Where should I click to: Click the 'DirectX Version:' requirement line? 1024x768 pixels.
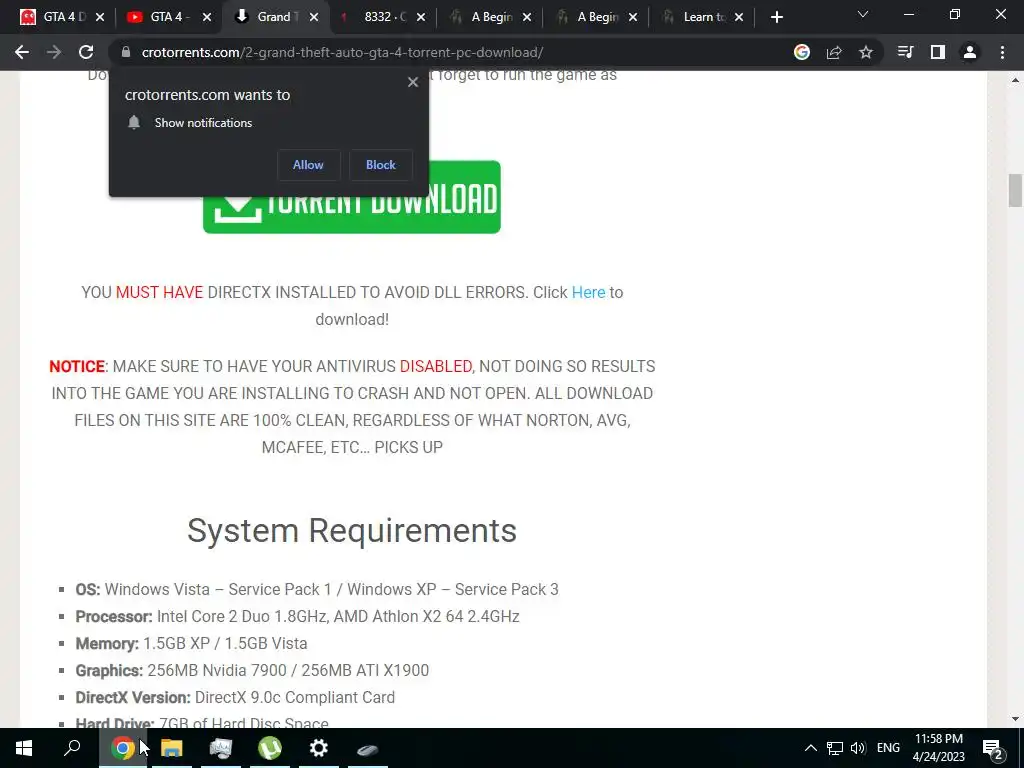(x=235, y=697)
